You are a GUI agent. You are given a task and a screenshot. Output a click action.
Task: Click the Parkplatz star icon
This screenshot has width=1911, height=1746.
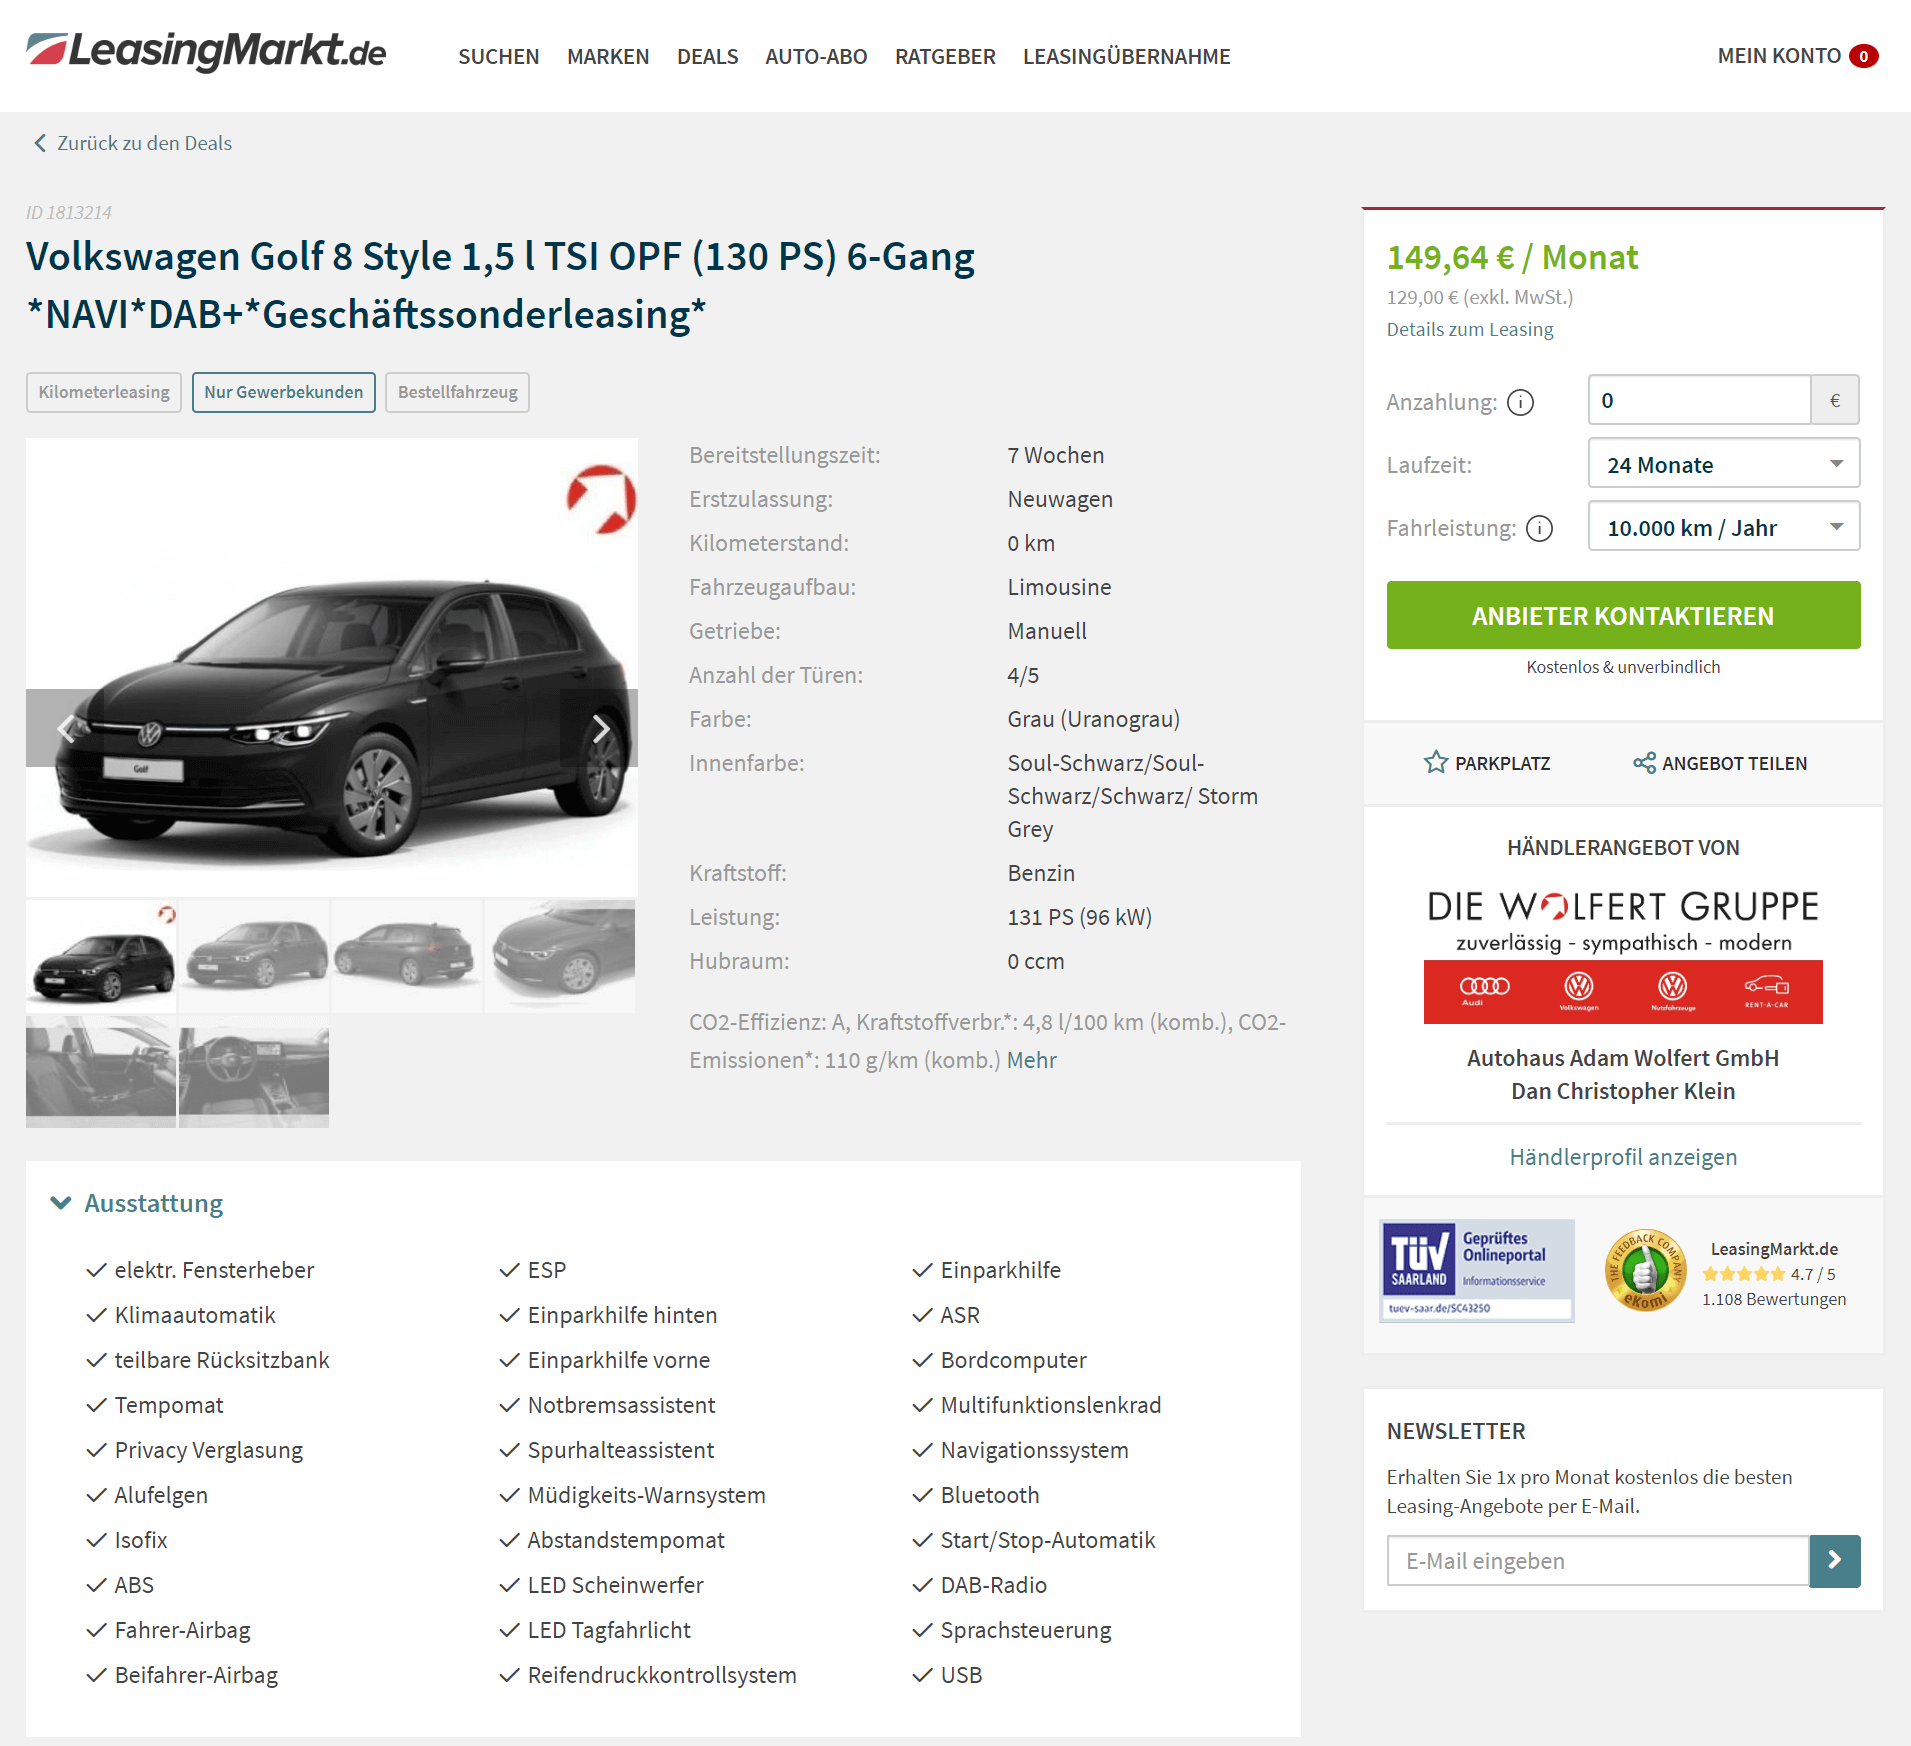[x=1436, y=763]
